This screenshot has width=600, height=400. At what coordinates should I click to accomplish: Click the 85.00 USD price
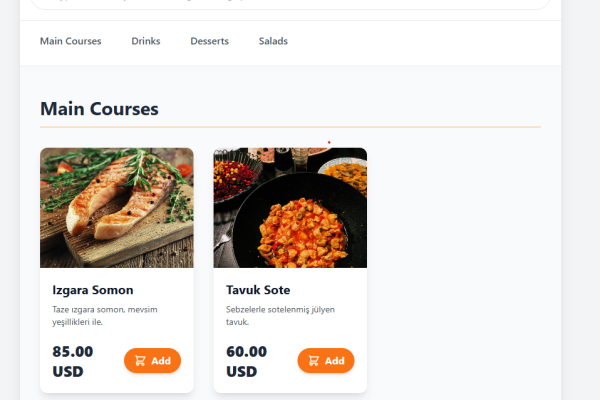tap(73, 361)
